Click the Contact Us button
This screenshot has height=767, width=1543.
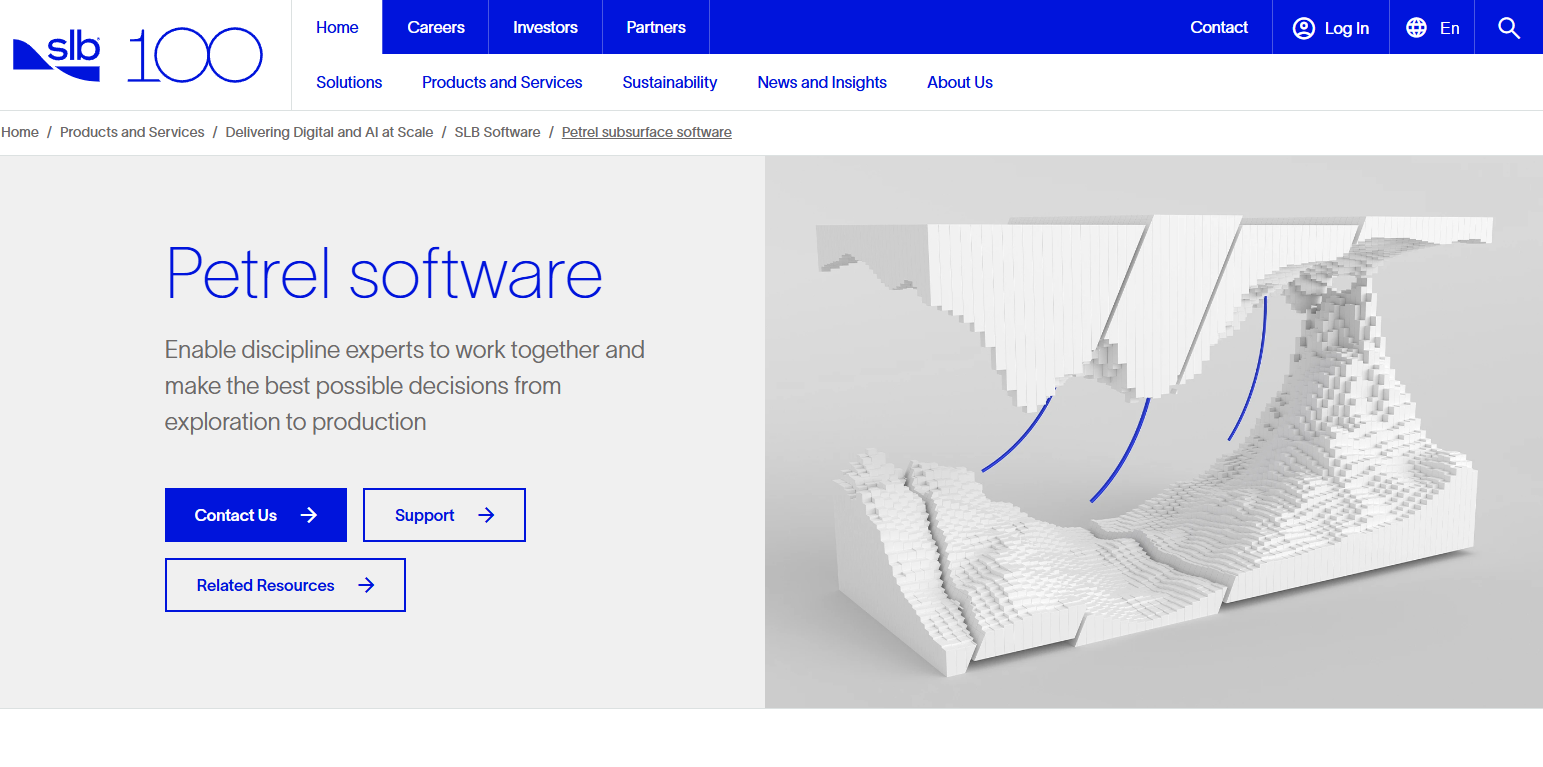tap(256, 515)
